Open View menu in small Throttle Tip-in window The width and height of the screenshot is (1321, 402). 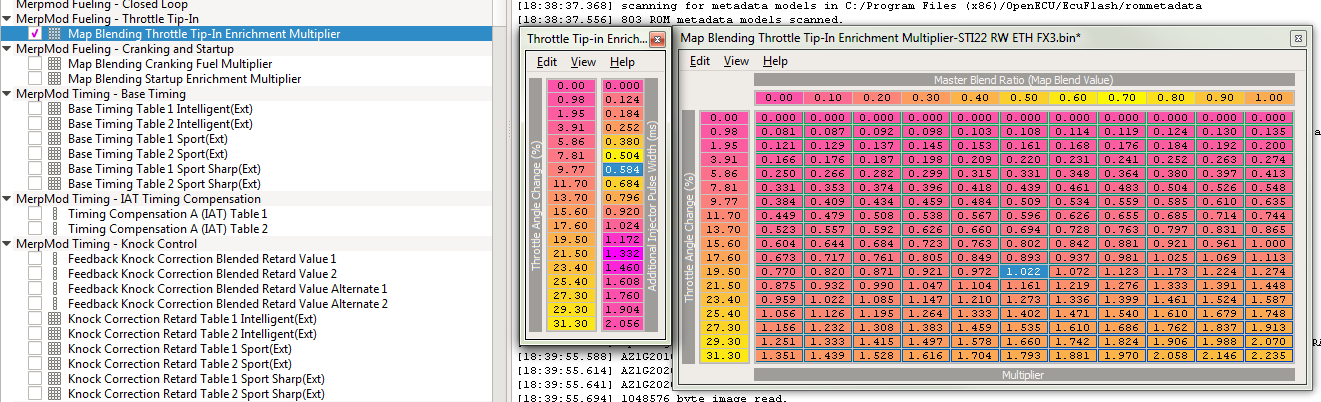(x=583, y=62)
